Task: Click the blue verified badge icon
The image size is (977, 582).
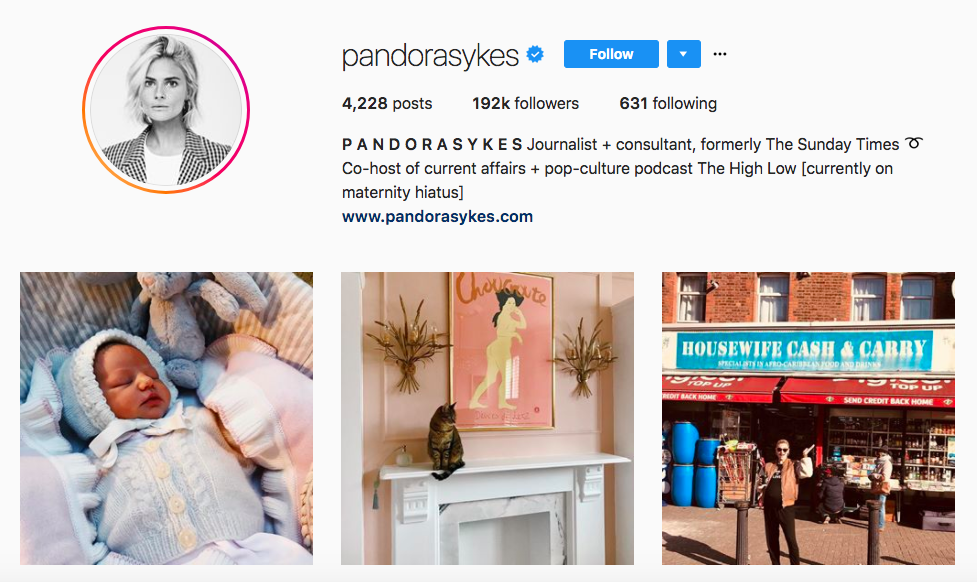Action: click(535, 54)
